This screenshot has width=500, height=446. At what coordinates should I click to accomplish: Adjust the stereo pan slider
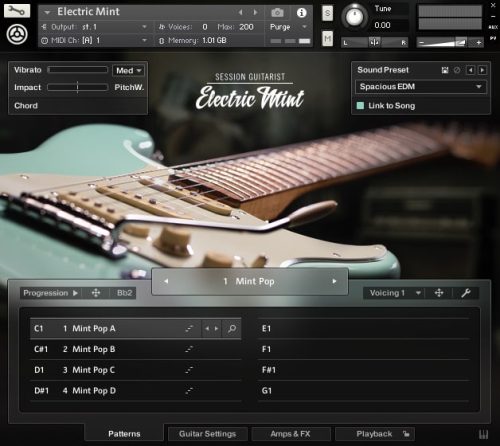[374, 42]
